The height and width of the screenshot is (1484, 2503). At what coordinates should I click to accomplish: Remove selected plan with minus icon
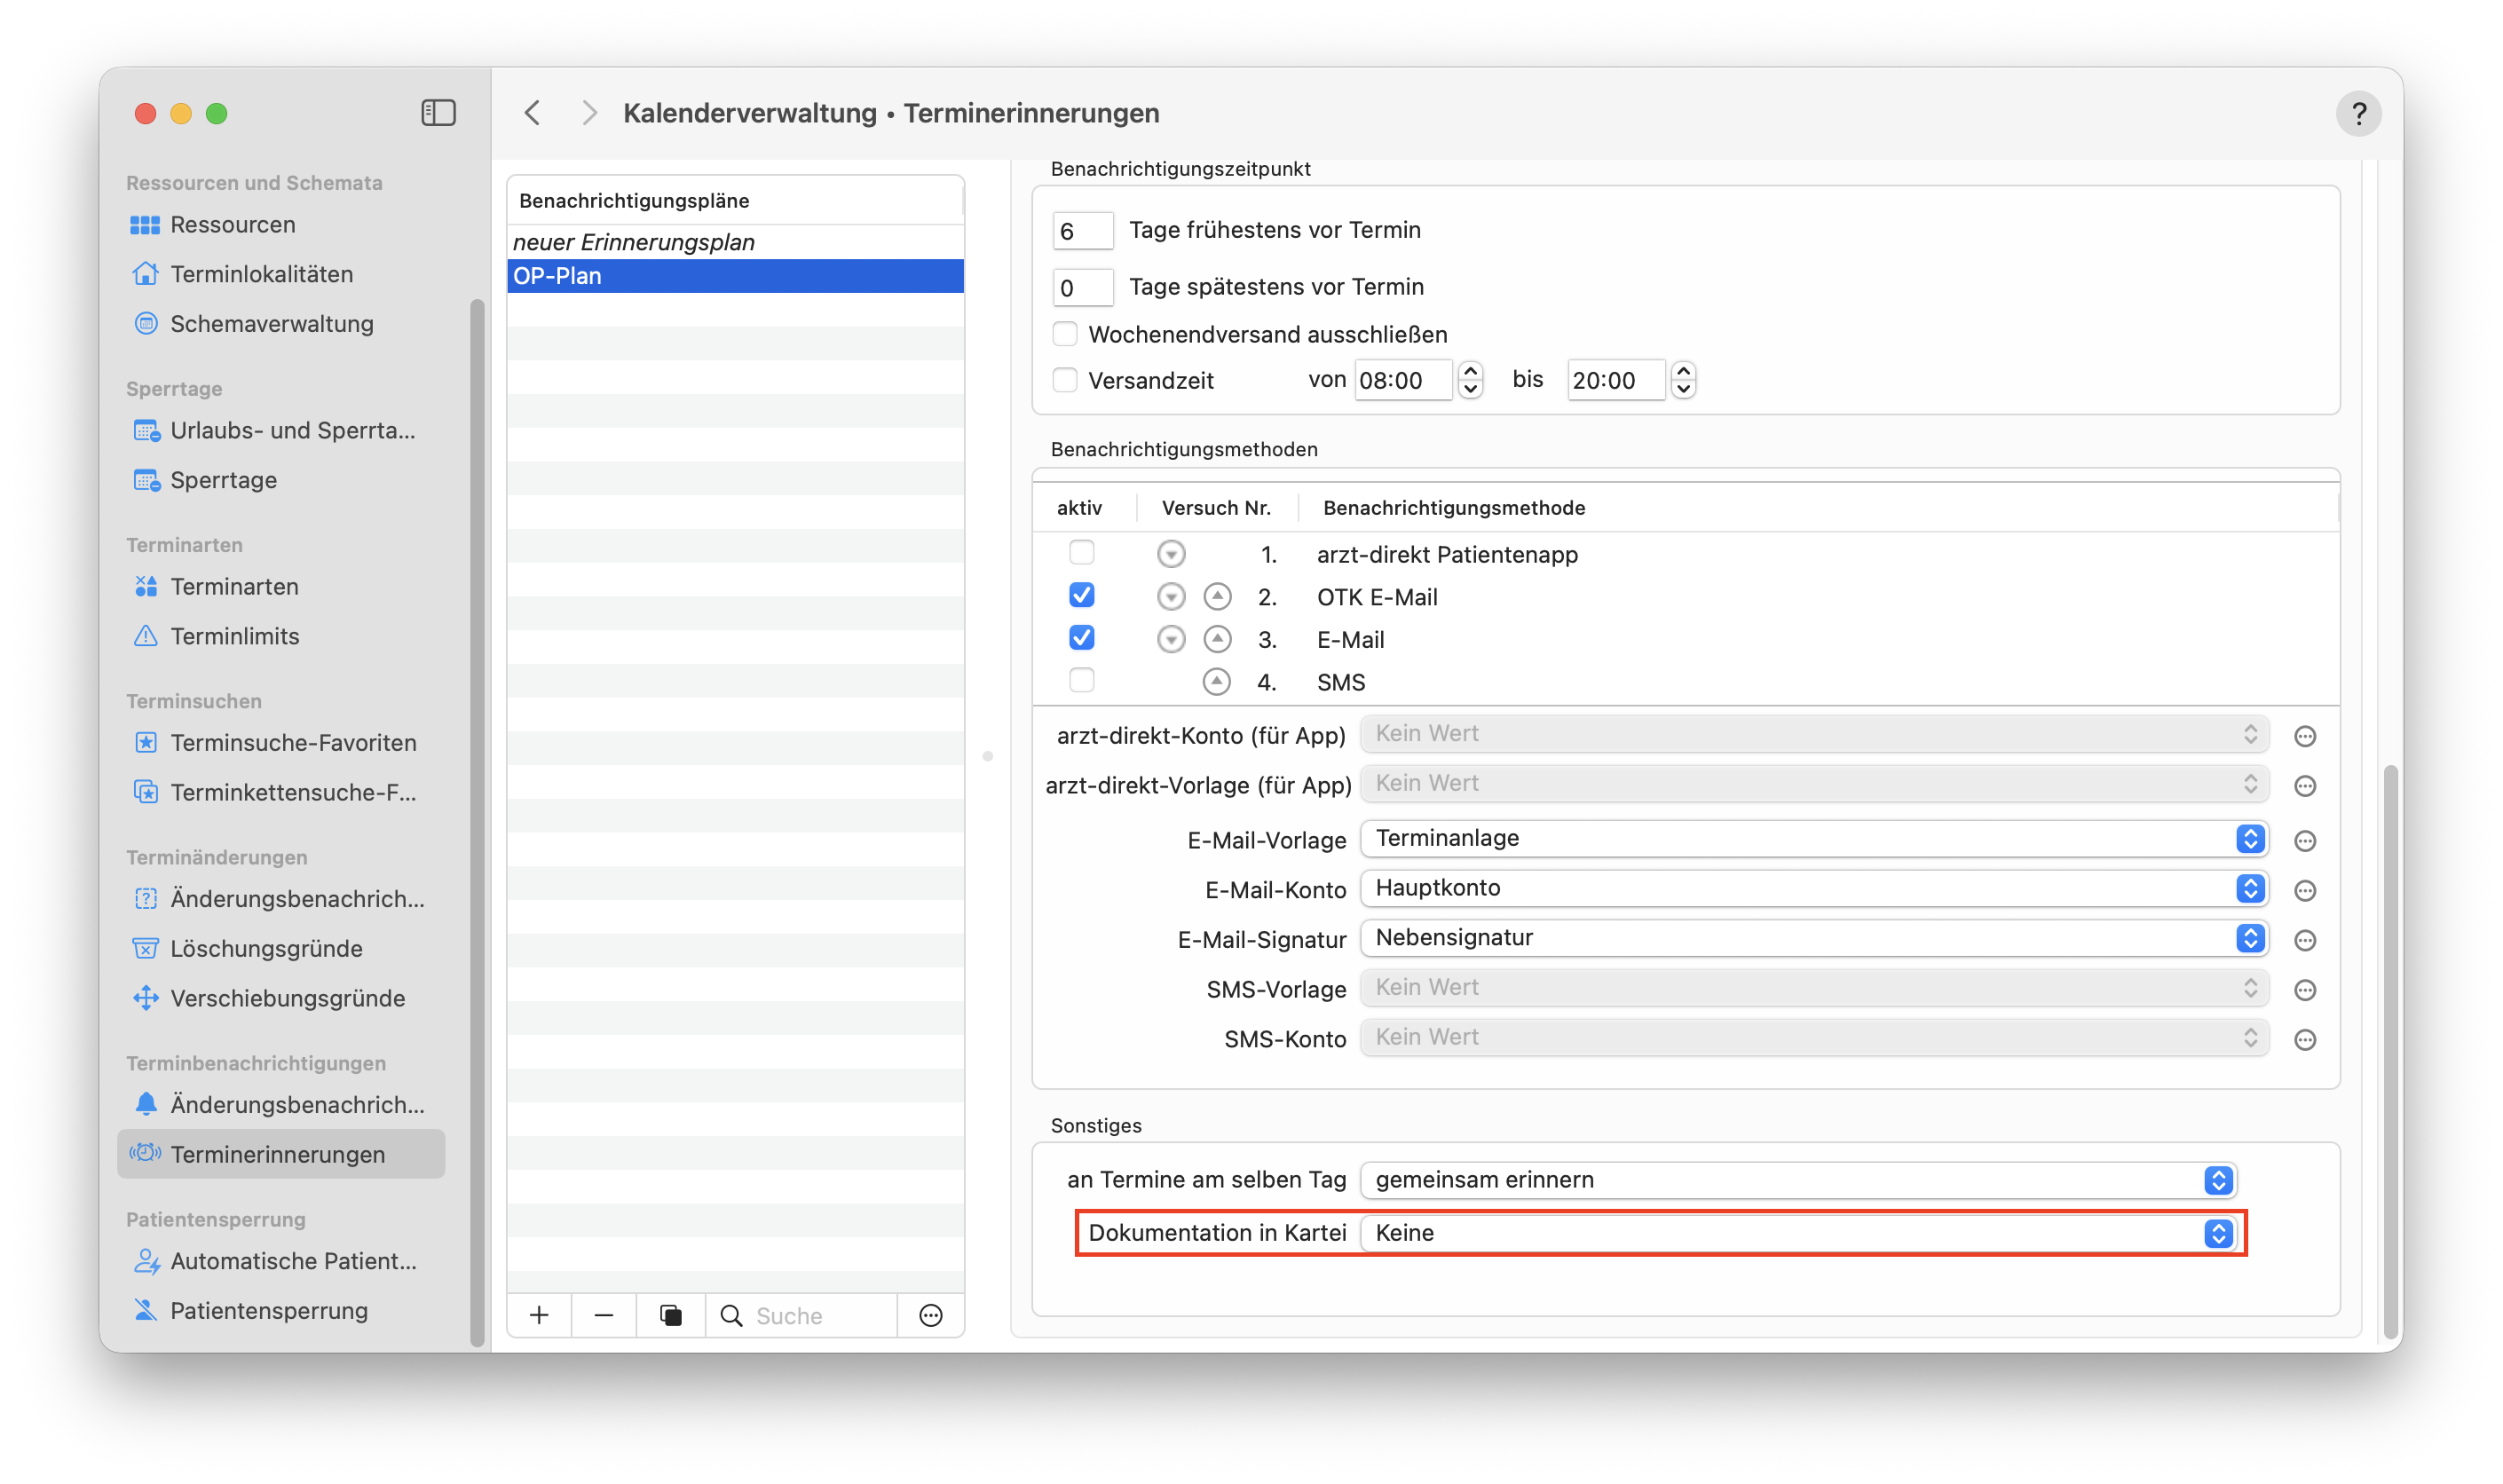(603, 1315)
